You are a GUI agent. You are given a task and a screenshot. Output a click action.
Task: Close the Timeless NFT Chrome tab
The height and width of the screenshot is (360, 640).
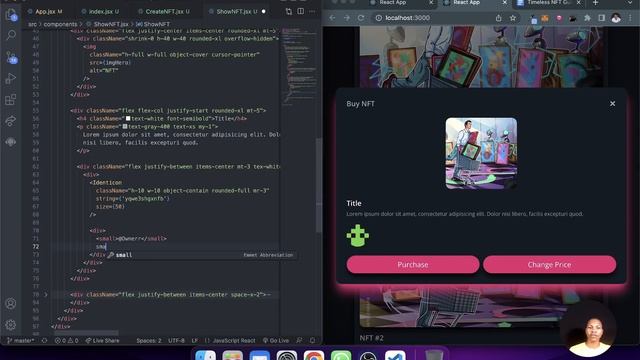578,3
